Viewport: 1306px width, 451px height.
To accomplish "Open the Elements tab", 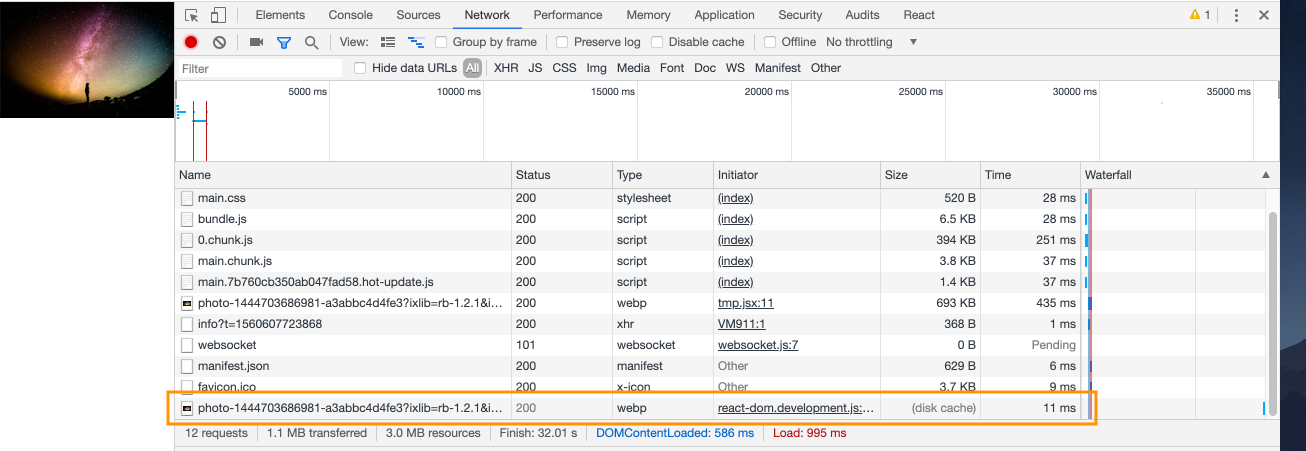I will point(279,15).
